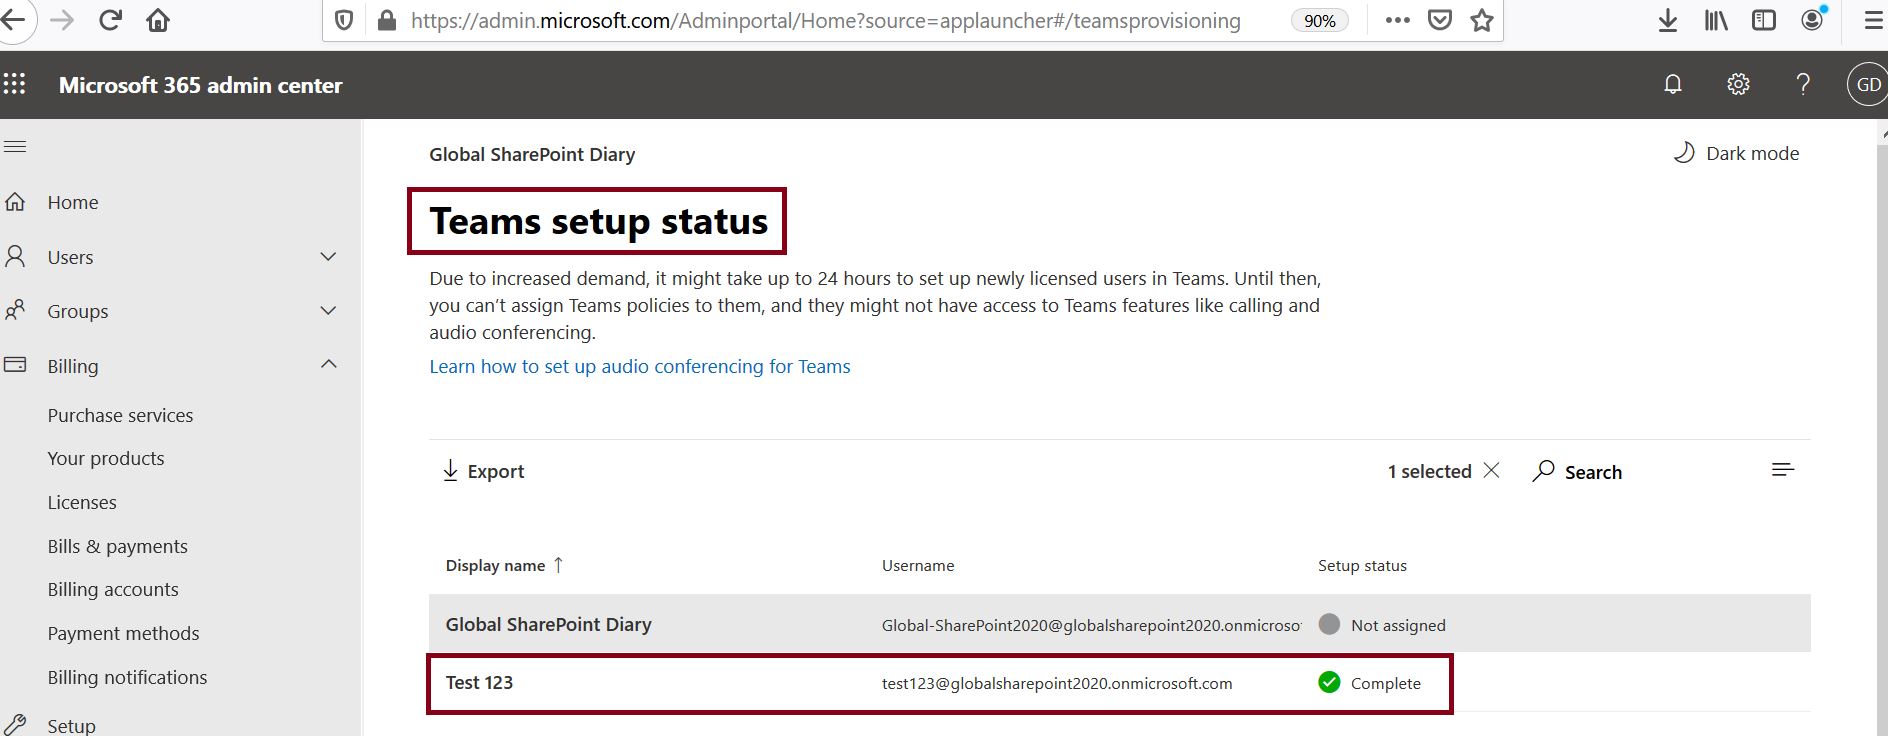1888x736 pixels.
Task: Open Billing notifications page
Action: [127, 677]
